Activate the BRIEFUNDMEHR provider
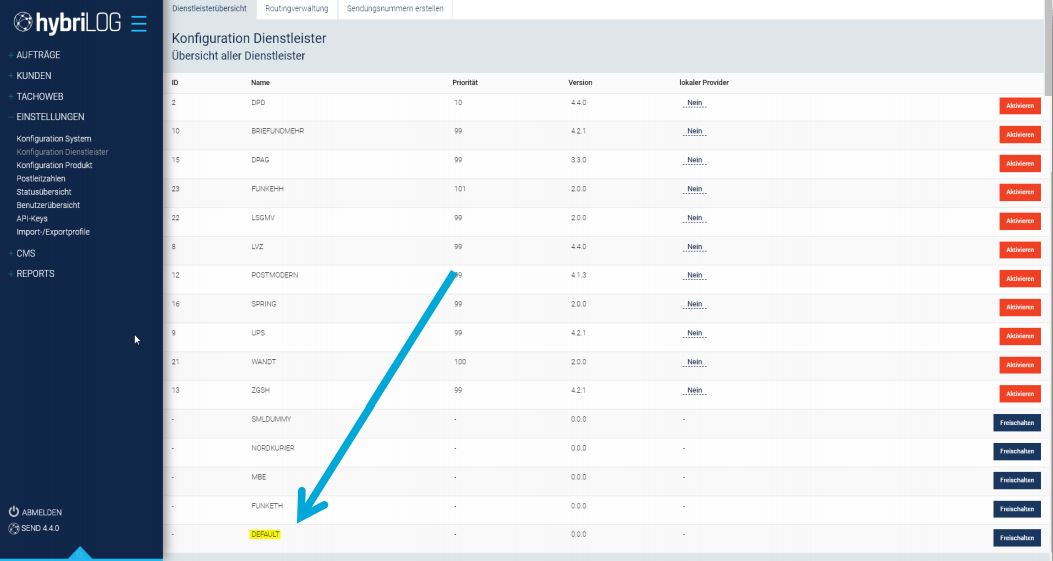Image resolution: width=1053 pixels, height=561 pixels. (1019, 135)
